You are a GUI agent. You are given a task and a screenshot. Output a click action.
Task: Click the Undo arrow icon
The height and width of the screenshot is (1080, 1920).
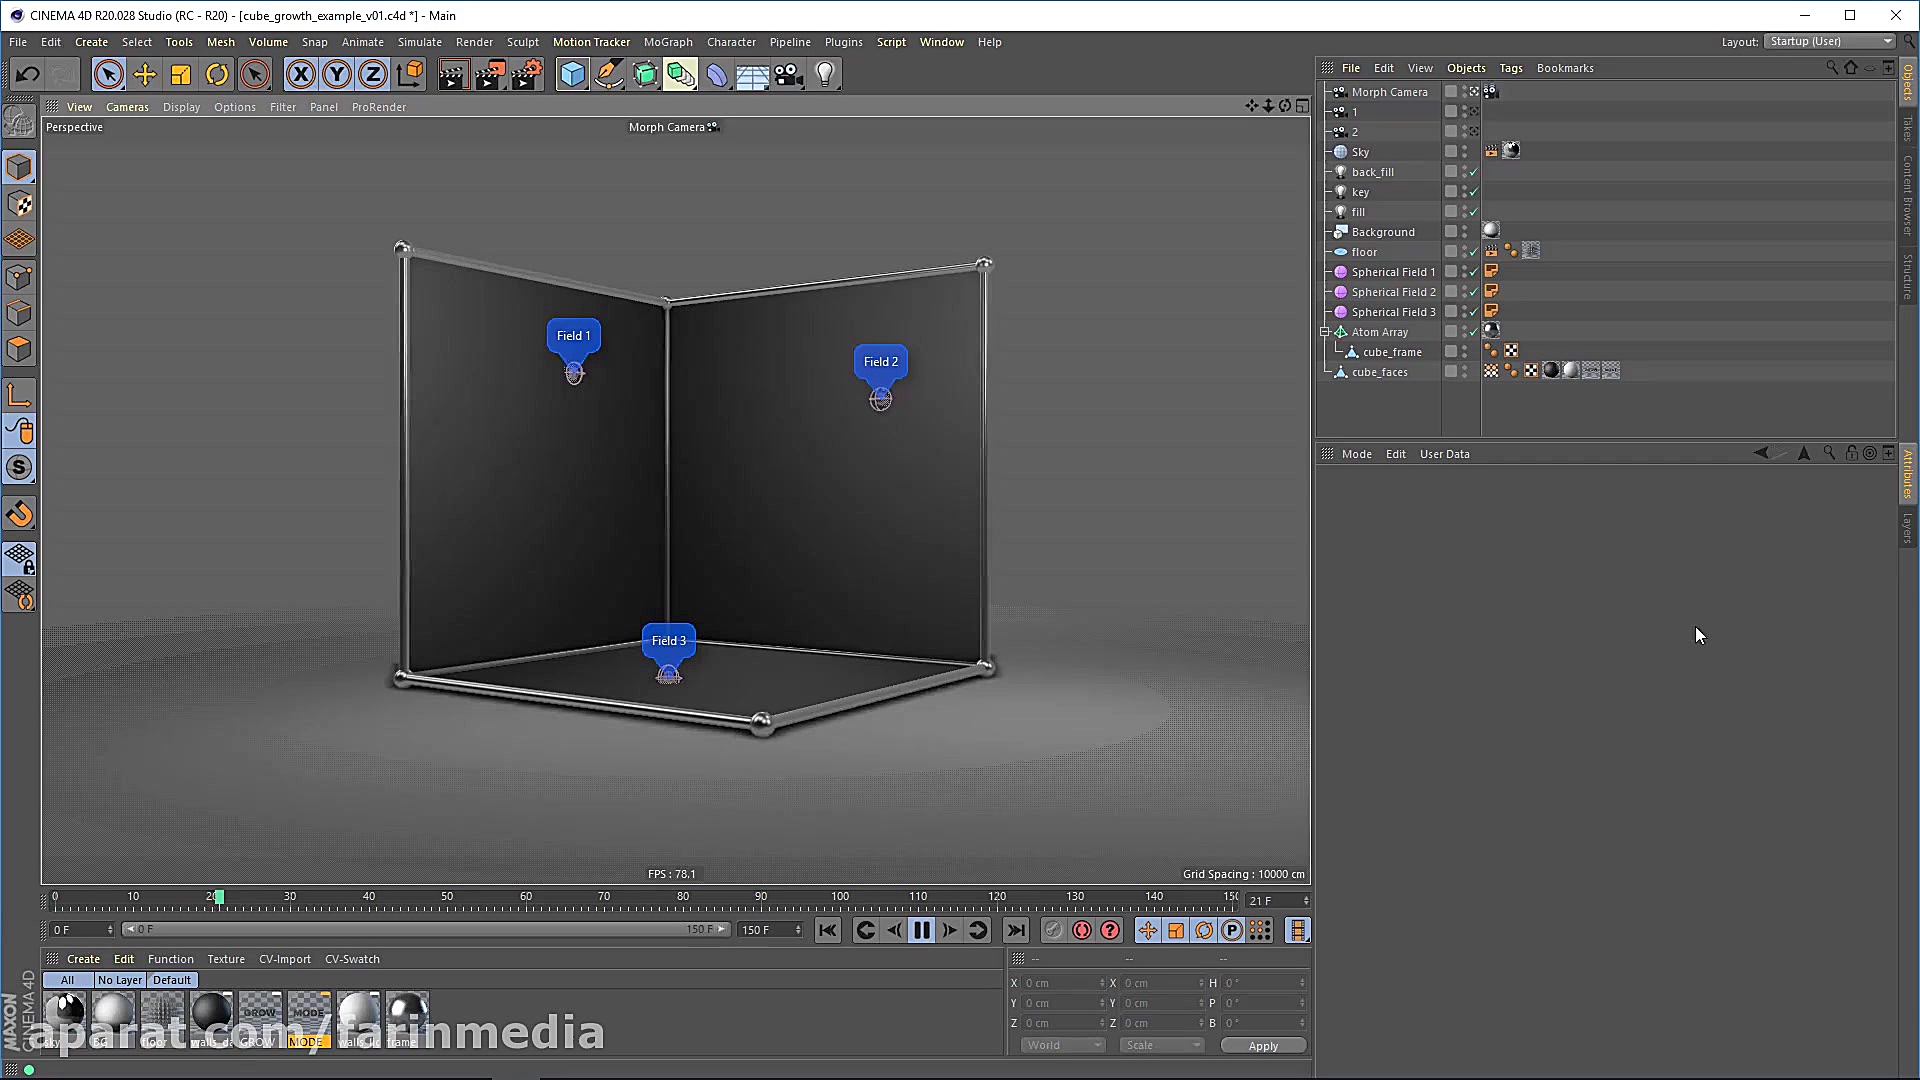[x=27, y=75]
